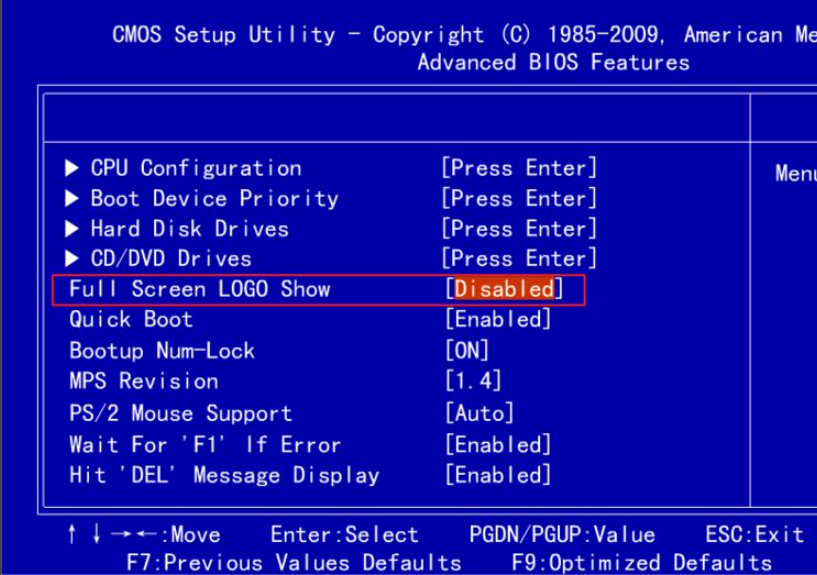Select the CD/DVD Drives entry
Screen dimensions: 817x575
171,259
